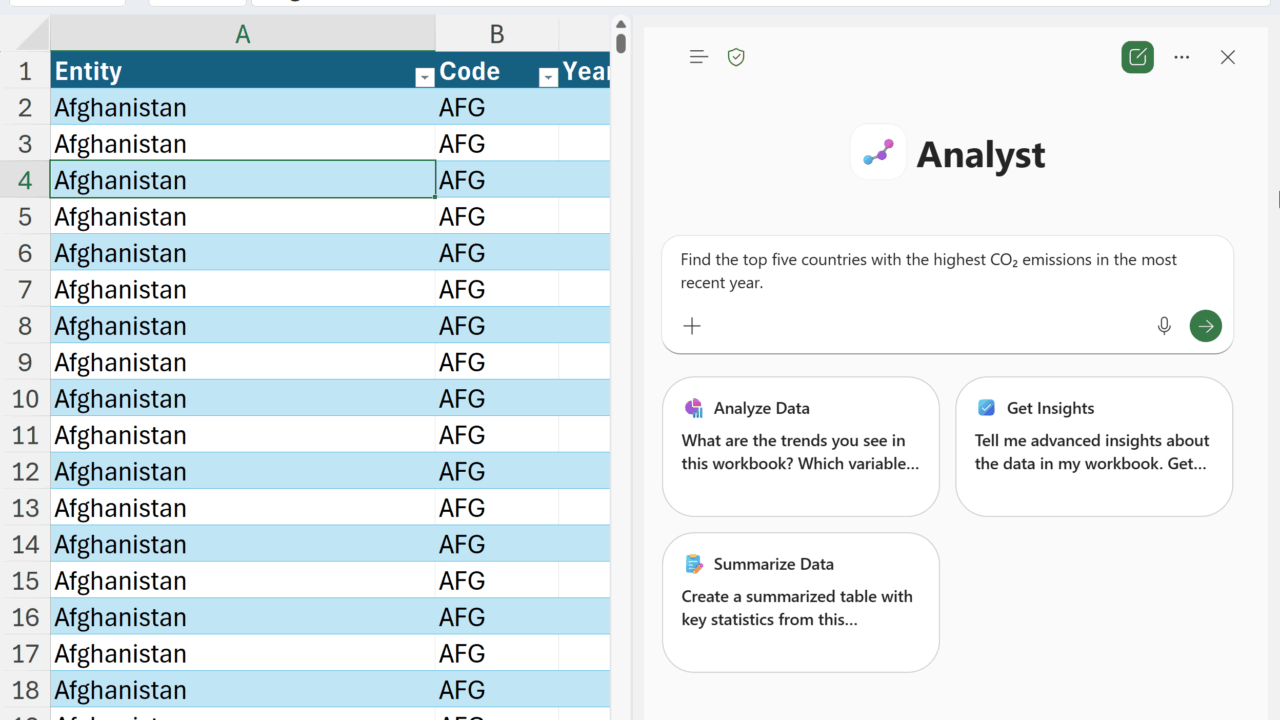Click the microphone voice input icon
The height and width of the screenshot is (720, 1280).
point(1164,326)
